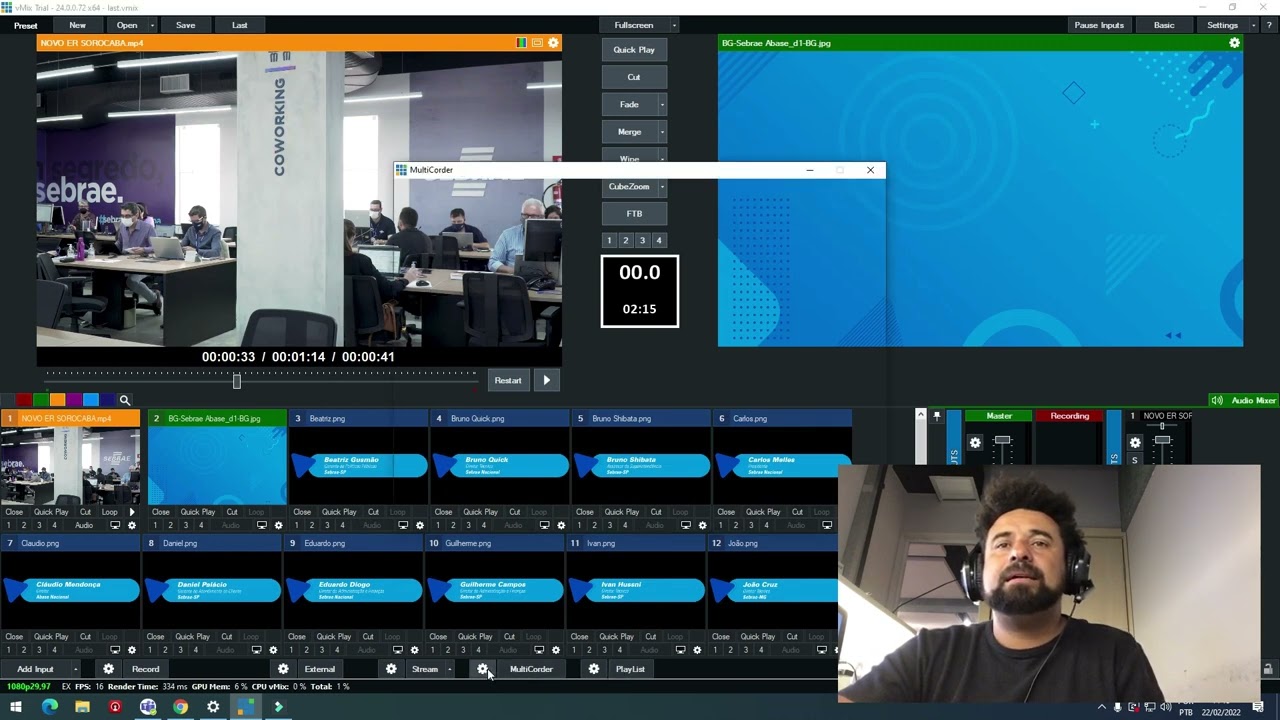Open the help question mark button
The width and height of the screenshot is (1280, 720).
coord(1269,25)
